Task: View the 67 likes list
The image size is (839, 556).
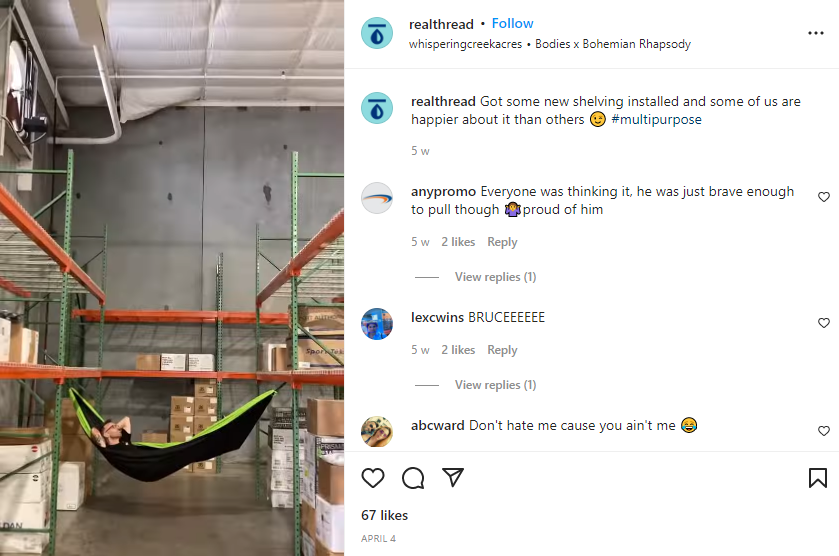Action: [x=384, y=515]
